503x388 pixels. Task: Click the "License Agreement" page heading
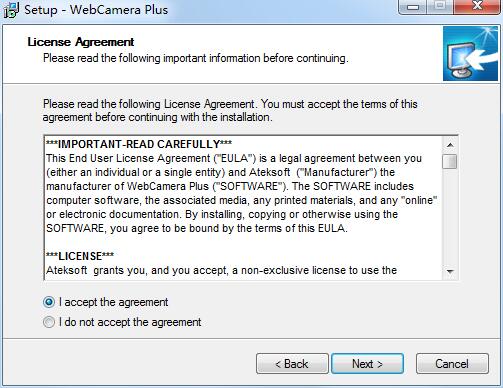(81, 42)
